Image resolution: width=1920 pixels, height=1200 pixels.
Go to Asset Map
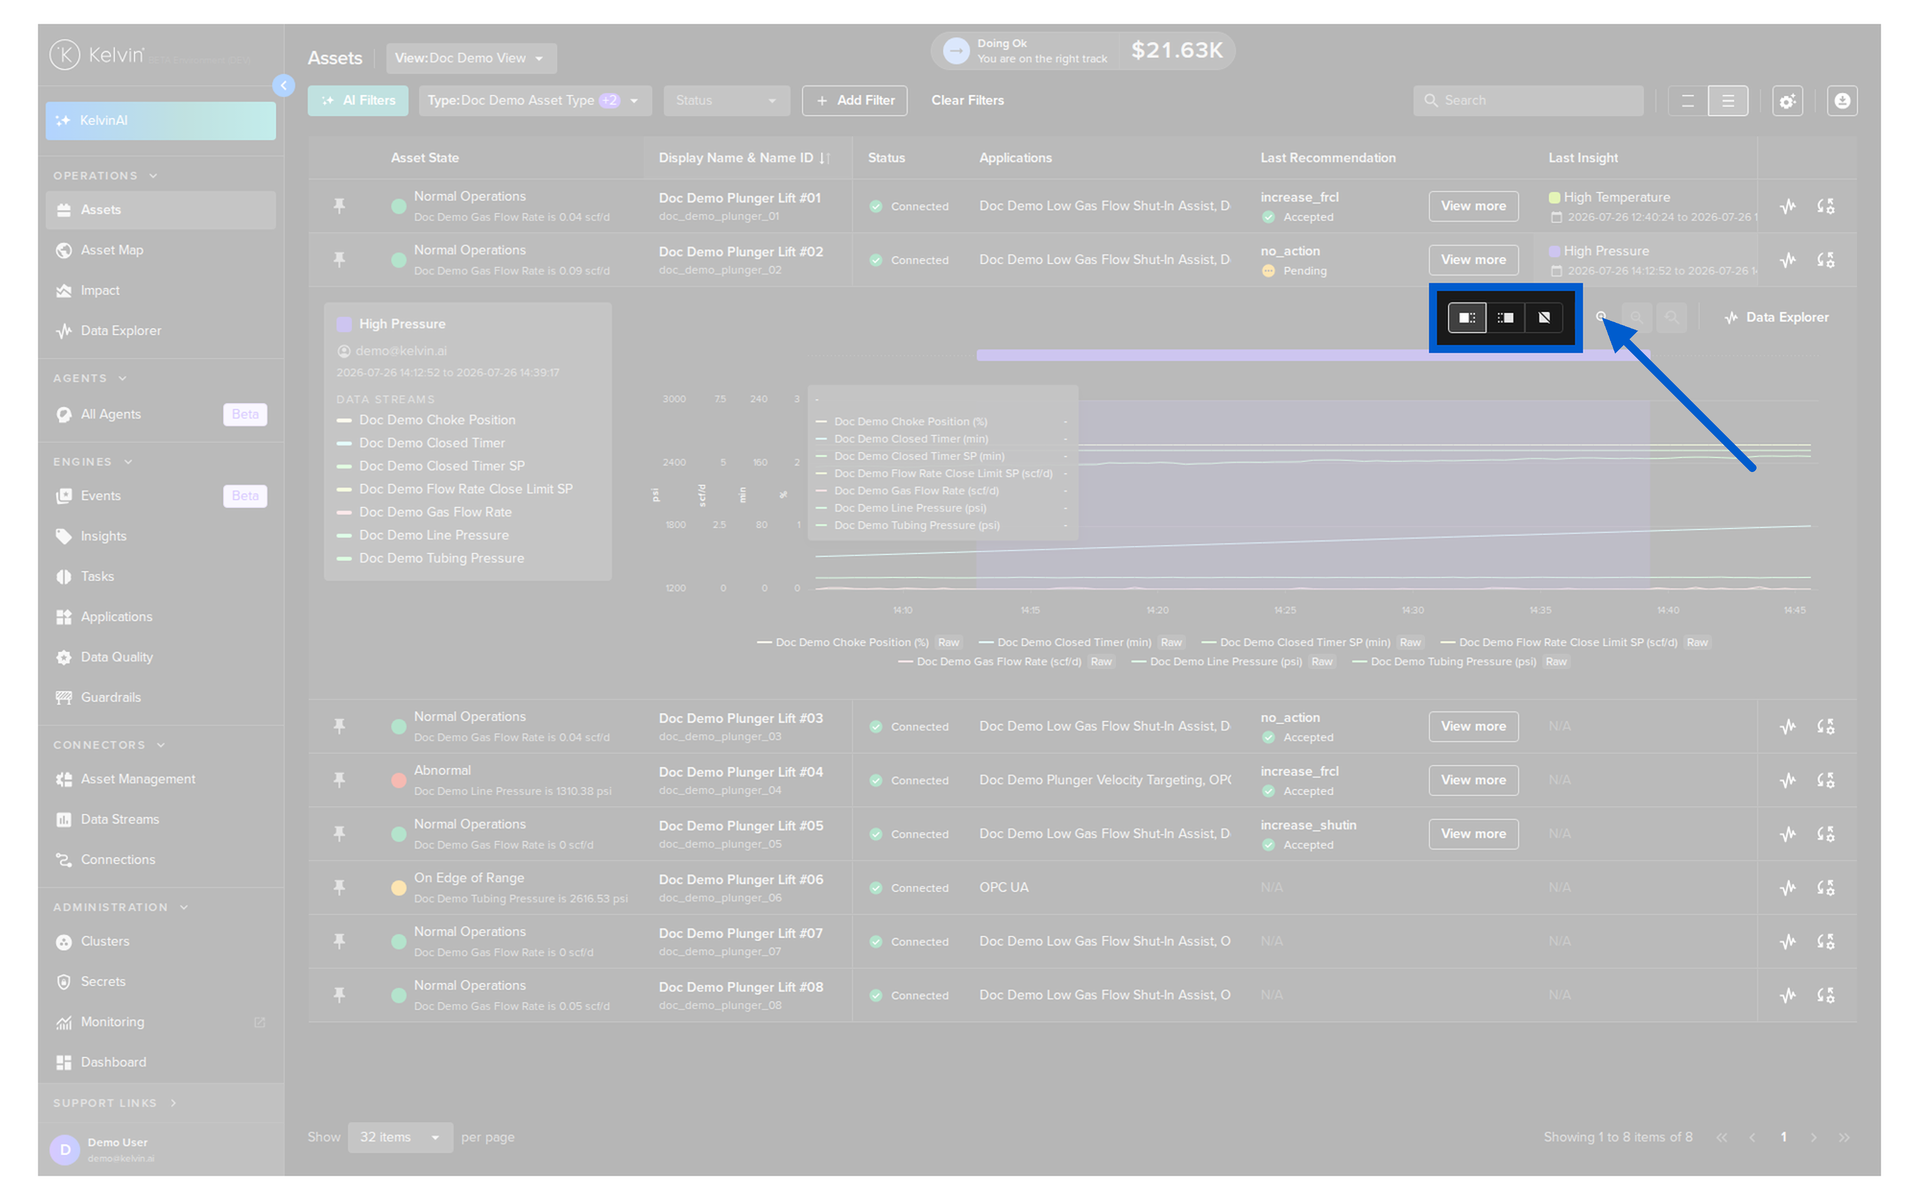(111, 250)
